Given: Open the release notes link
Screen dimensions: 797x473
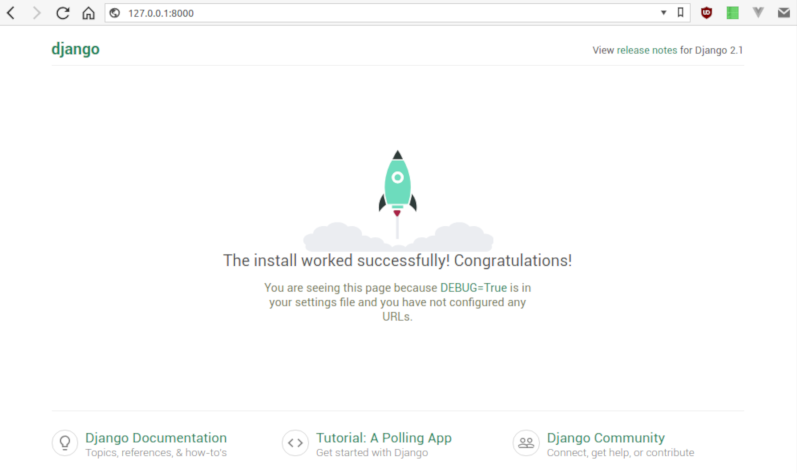Looking at the screenshot, I should pyautogui.click(x=647, y=50).
